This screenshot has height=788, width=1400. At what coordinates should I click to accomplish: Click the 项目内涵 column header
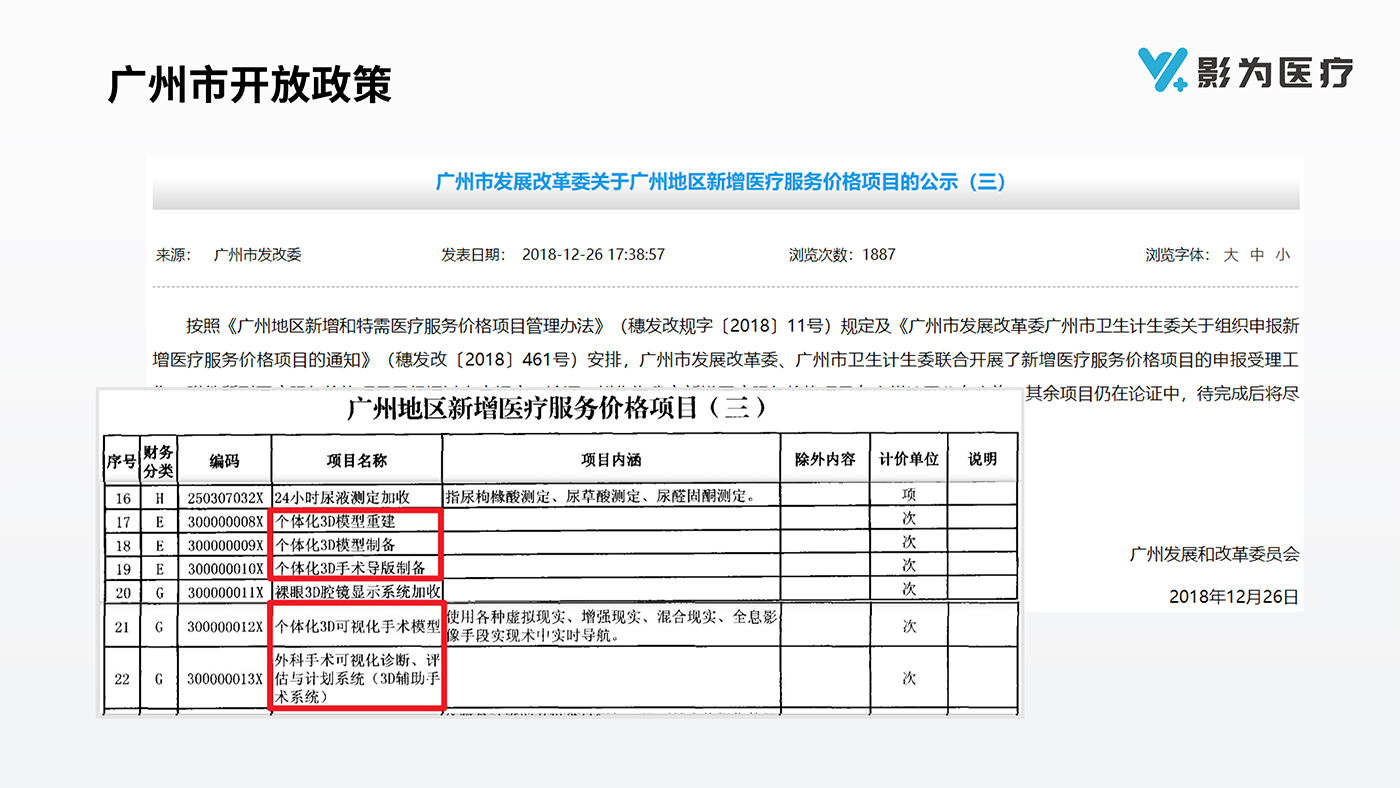point(611,460)
